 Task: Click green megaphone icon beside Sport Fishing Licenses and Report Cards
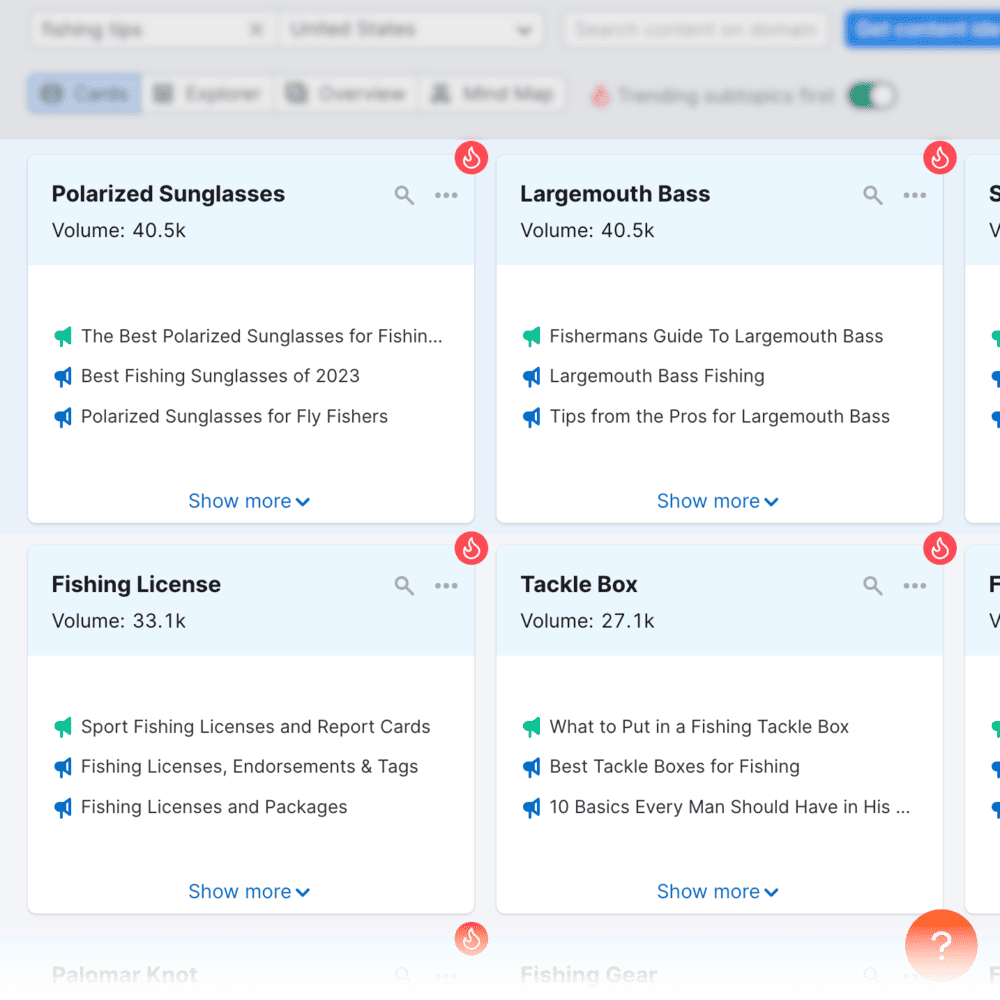63,727
